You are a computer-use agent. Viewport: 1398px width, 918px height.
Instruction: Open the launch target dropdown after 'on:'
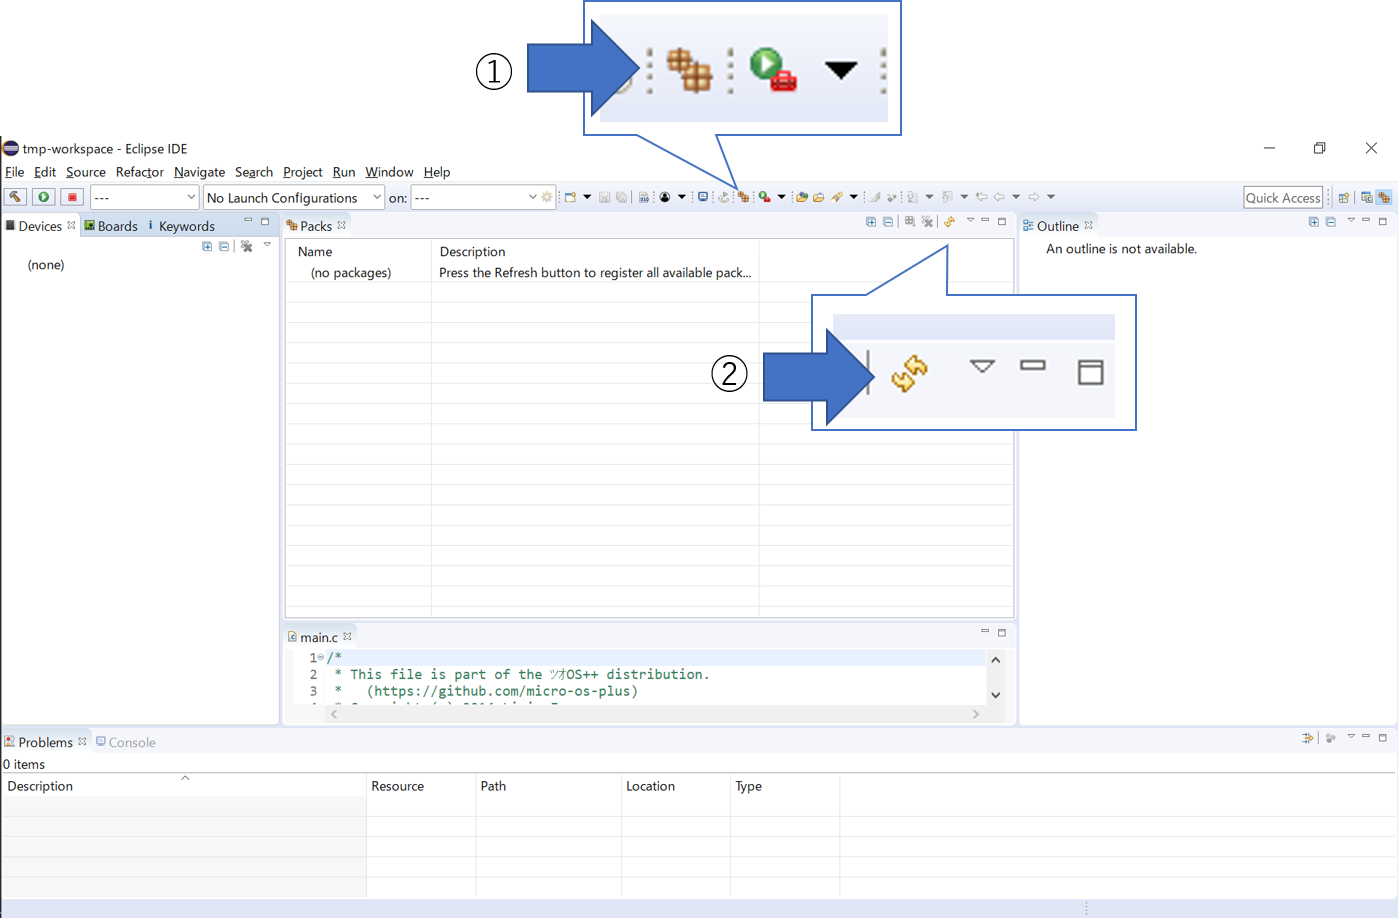point(475,198)
